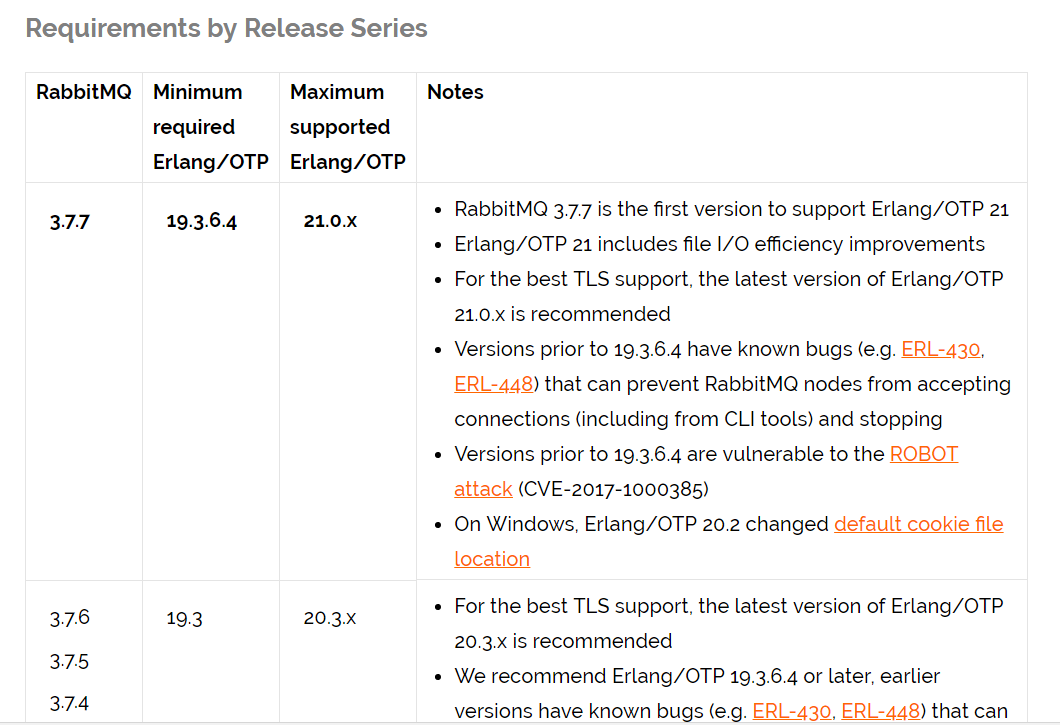
Task: Select the 3.7.7 version cell
Action: (x=70, y=222)
